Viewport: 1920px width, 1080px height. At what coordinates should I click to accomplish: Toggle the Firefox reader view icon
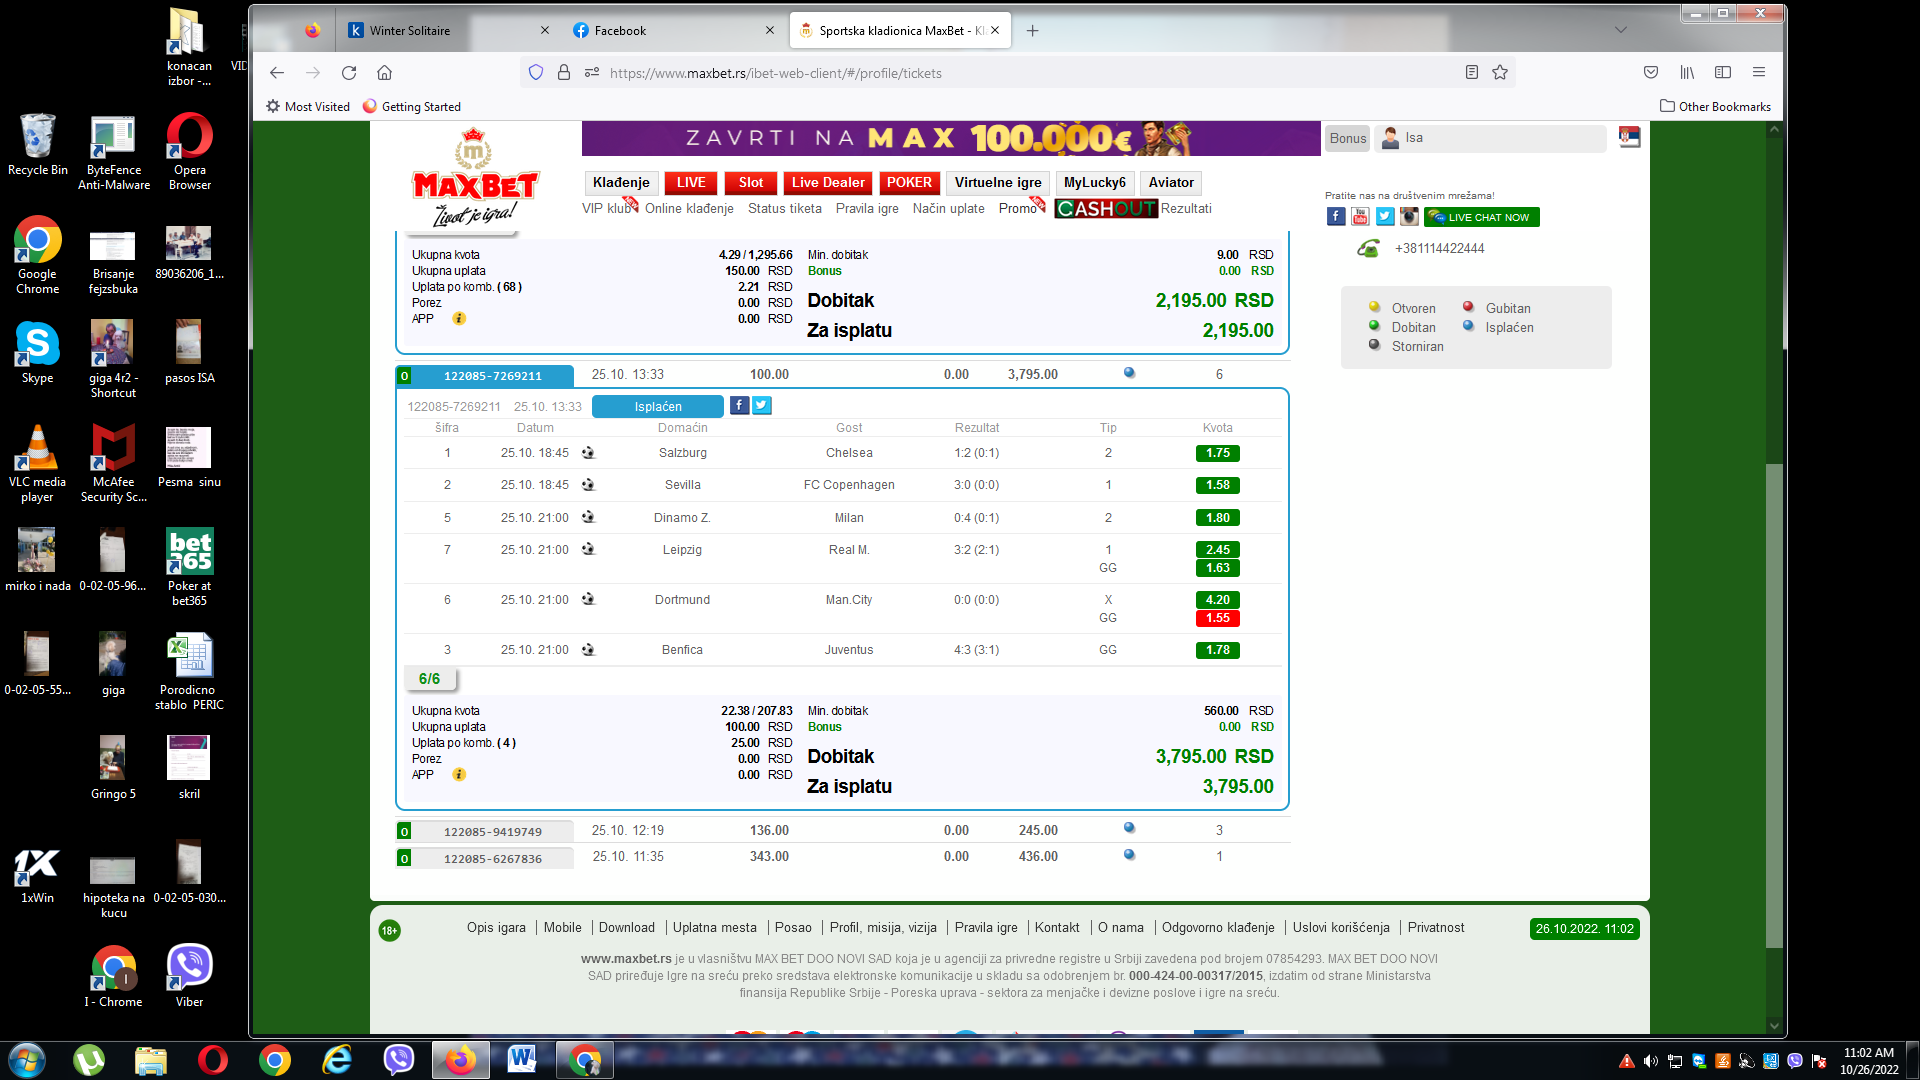pyautogui.click(x=1472, y=72)
